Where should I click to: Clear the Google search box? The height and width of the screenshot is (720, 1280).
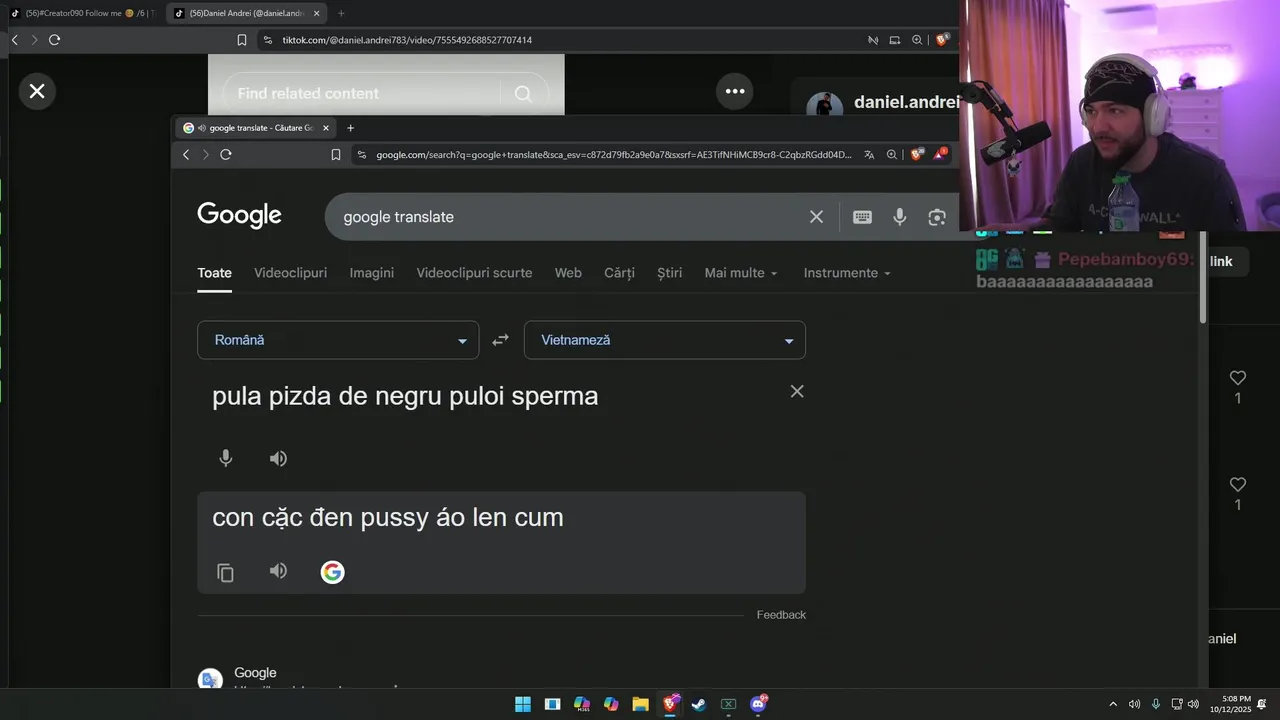[x=816, y=217]
